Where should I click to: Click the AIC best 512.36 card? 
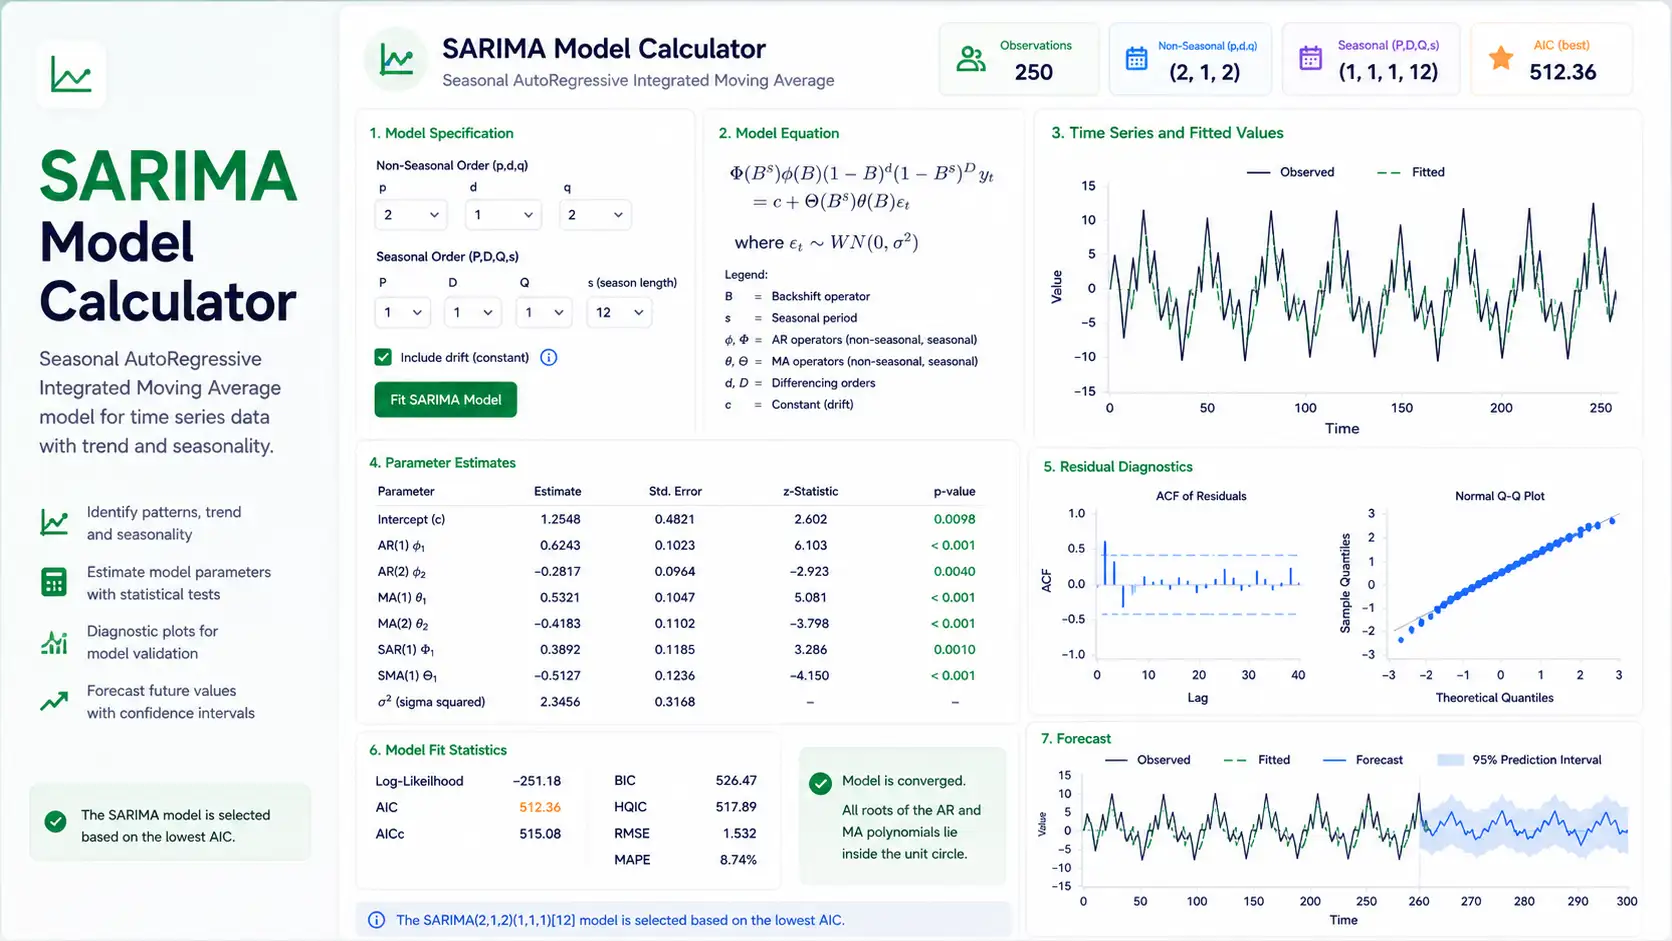coord(1551,60)
